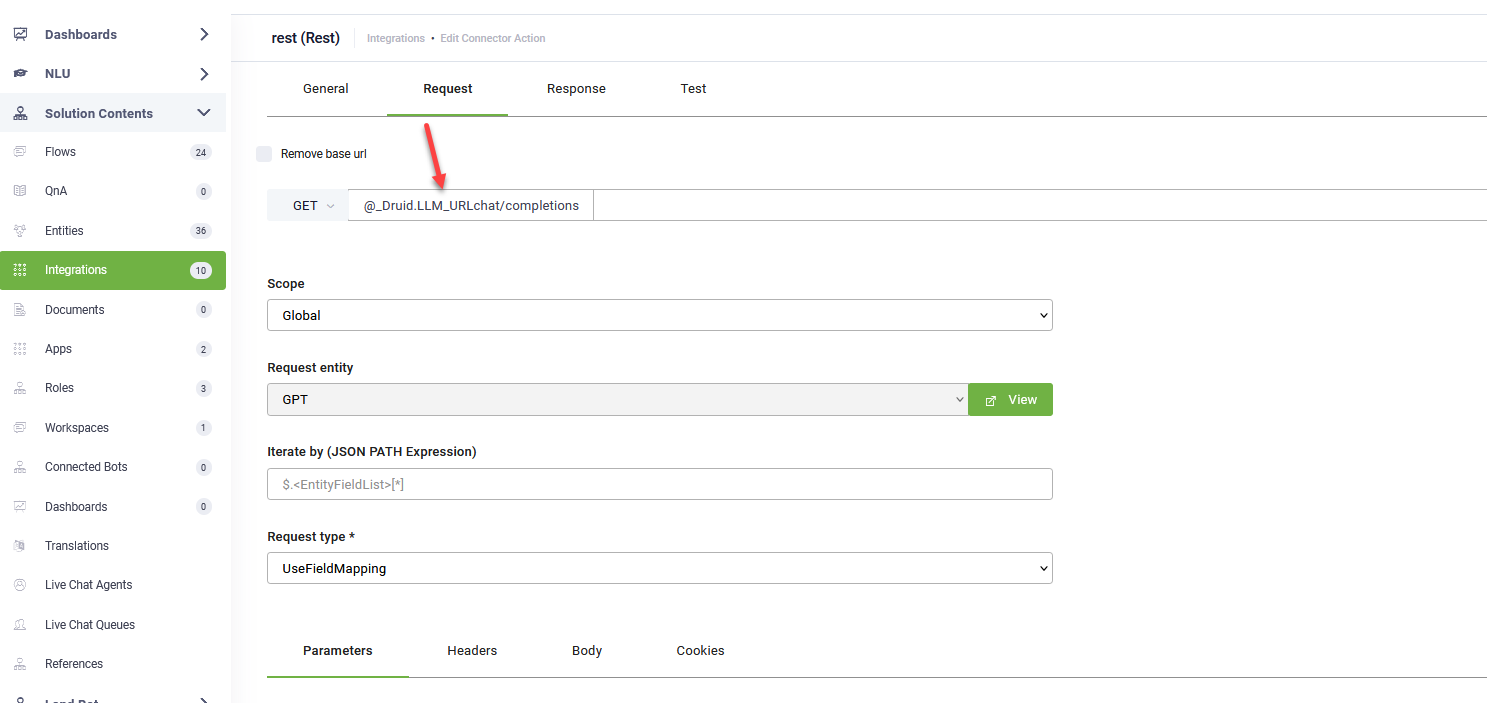Show the Cookies sub-tab
Screen dimensions: 1487x703
[700, 651]
